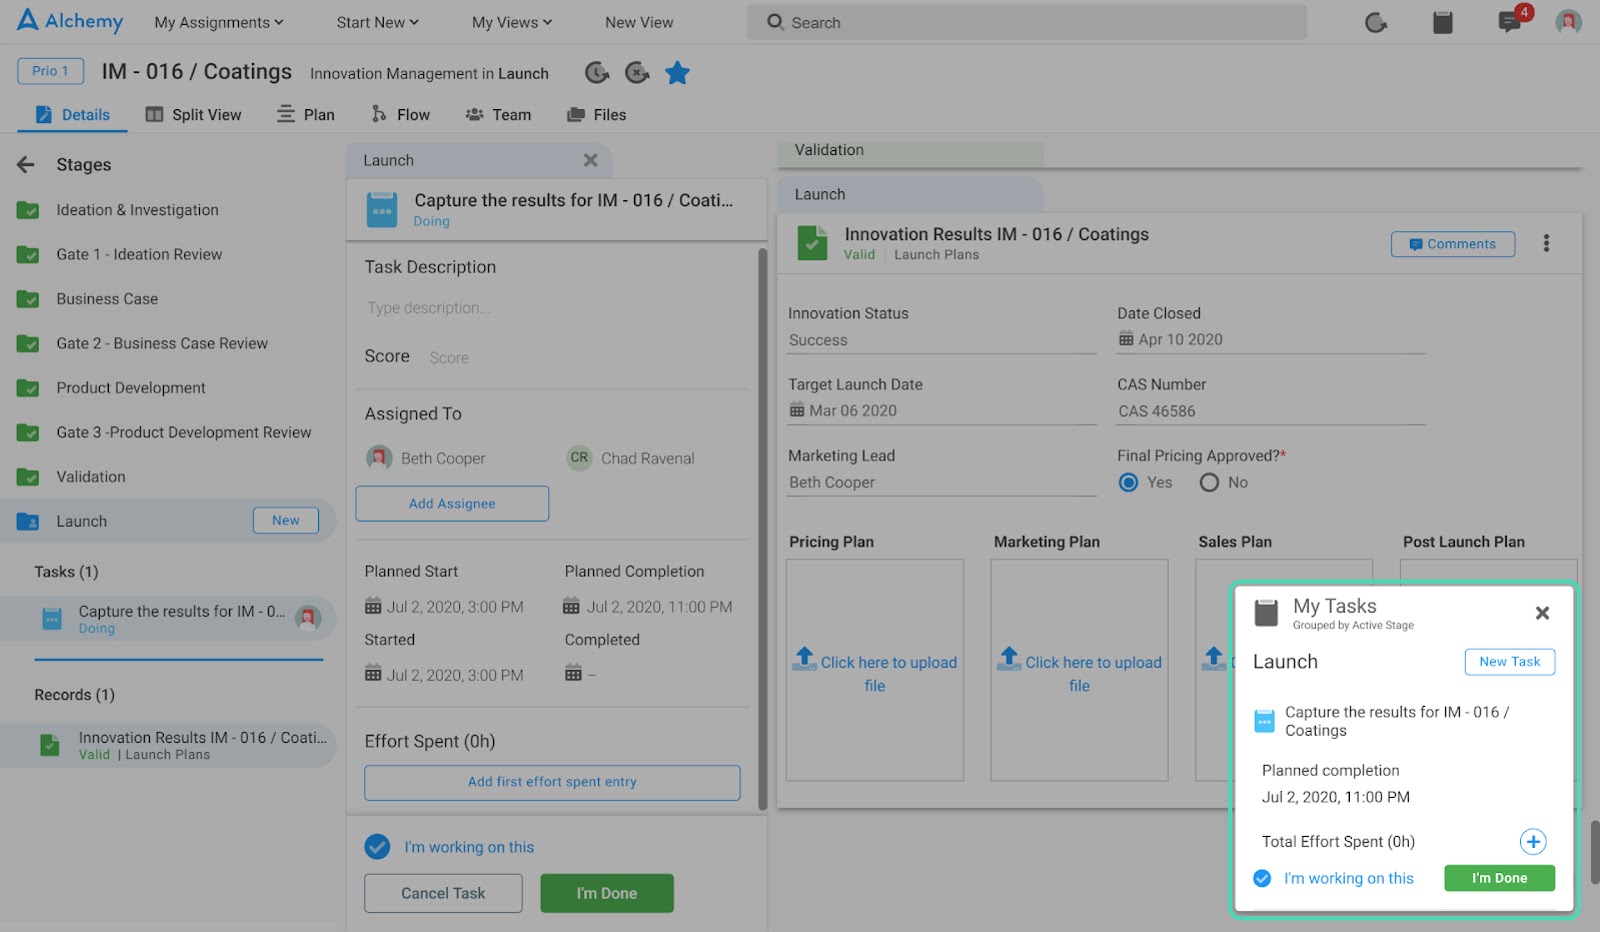Click Target Launch Date calendar icon
This screenshot has width=1600, height=932.
(x=797, y=410)
